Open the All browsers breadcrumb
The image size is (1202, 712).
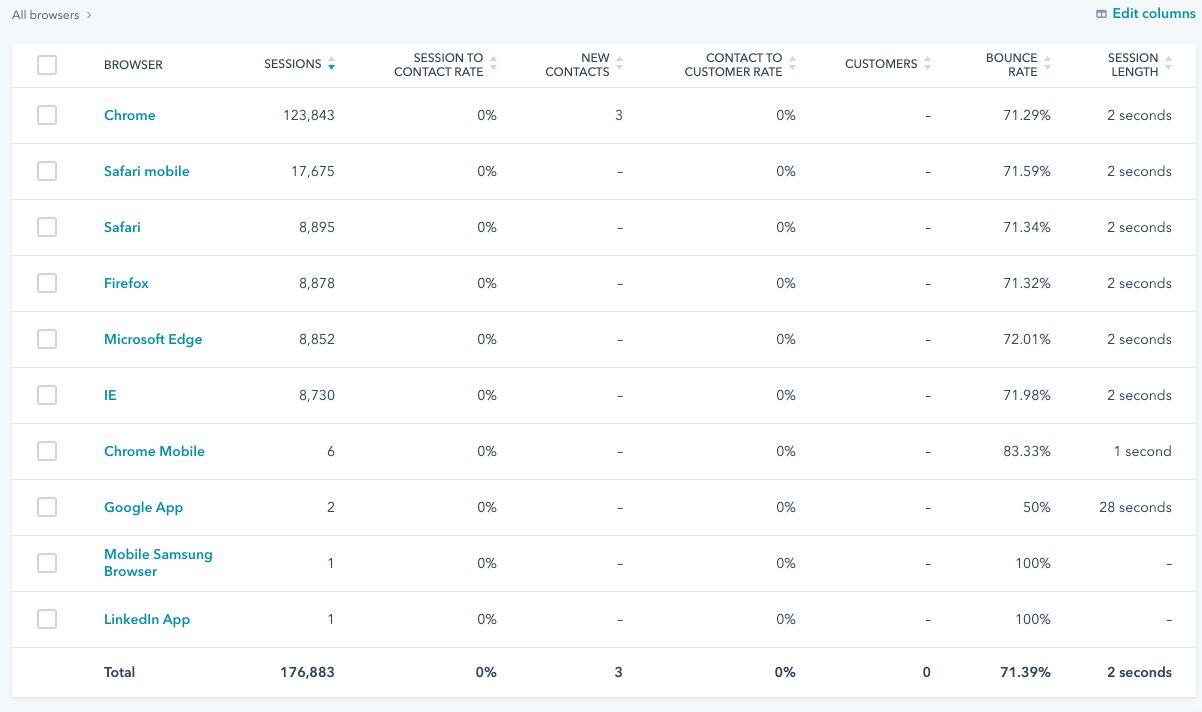(x=44, y=14)
